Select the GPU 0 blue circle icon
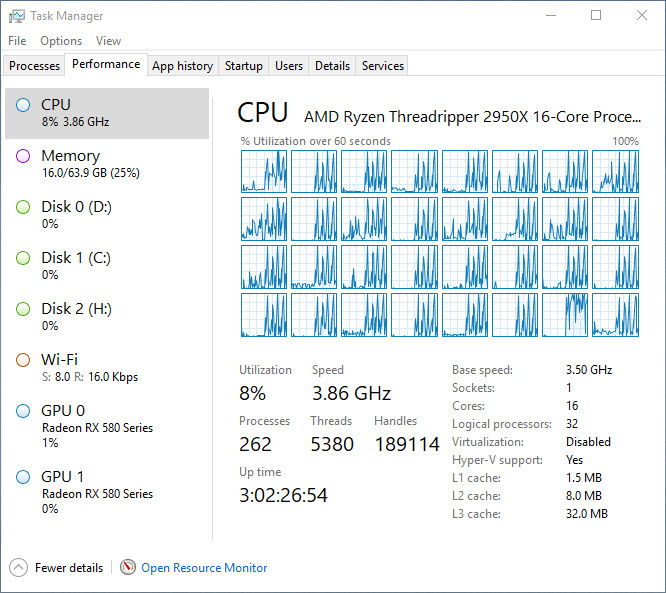Viewport: 666px width, 593px height. 23,411
